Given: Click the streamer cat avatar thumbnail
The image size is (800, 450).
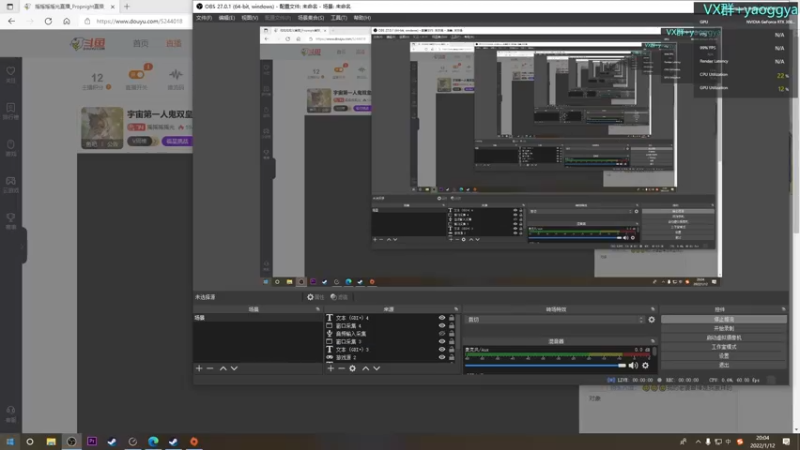Looking at the screenshot, I should [102, 128].
